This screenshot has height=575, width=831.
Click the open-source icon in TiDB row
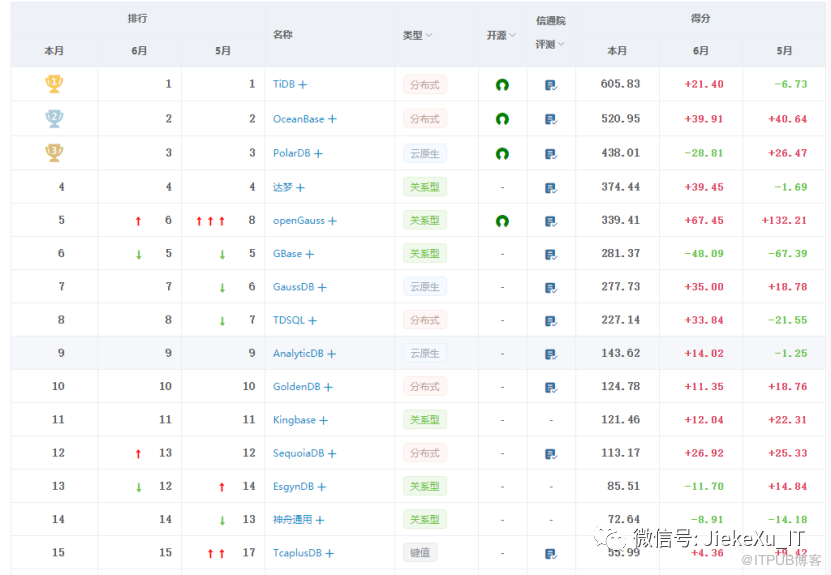pos(502,84)
